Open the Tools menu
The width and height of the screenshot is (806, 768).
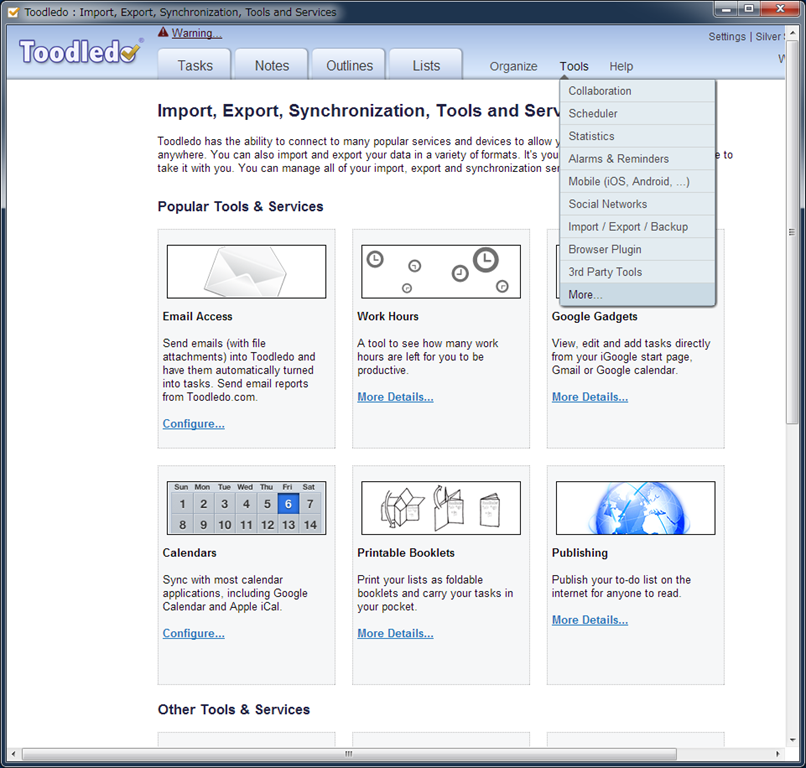(574, 66)
